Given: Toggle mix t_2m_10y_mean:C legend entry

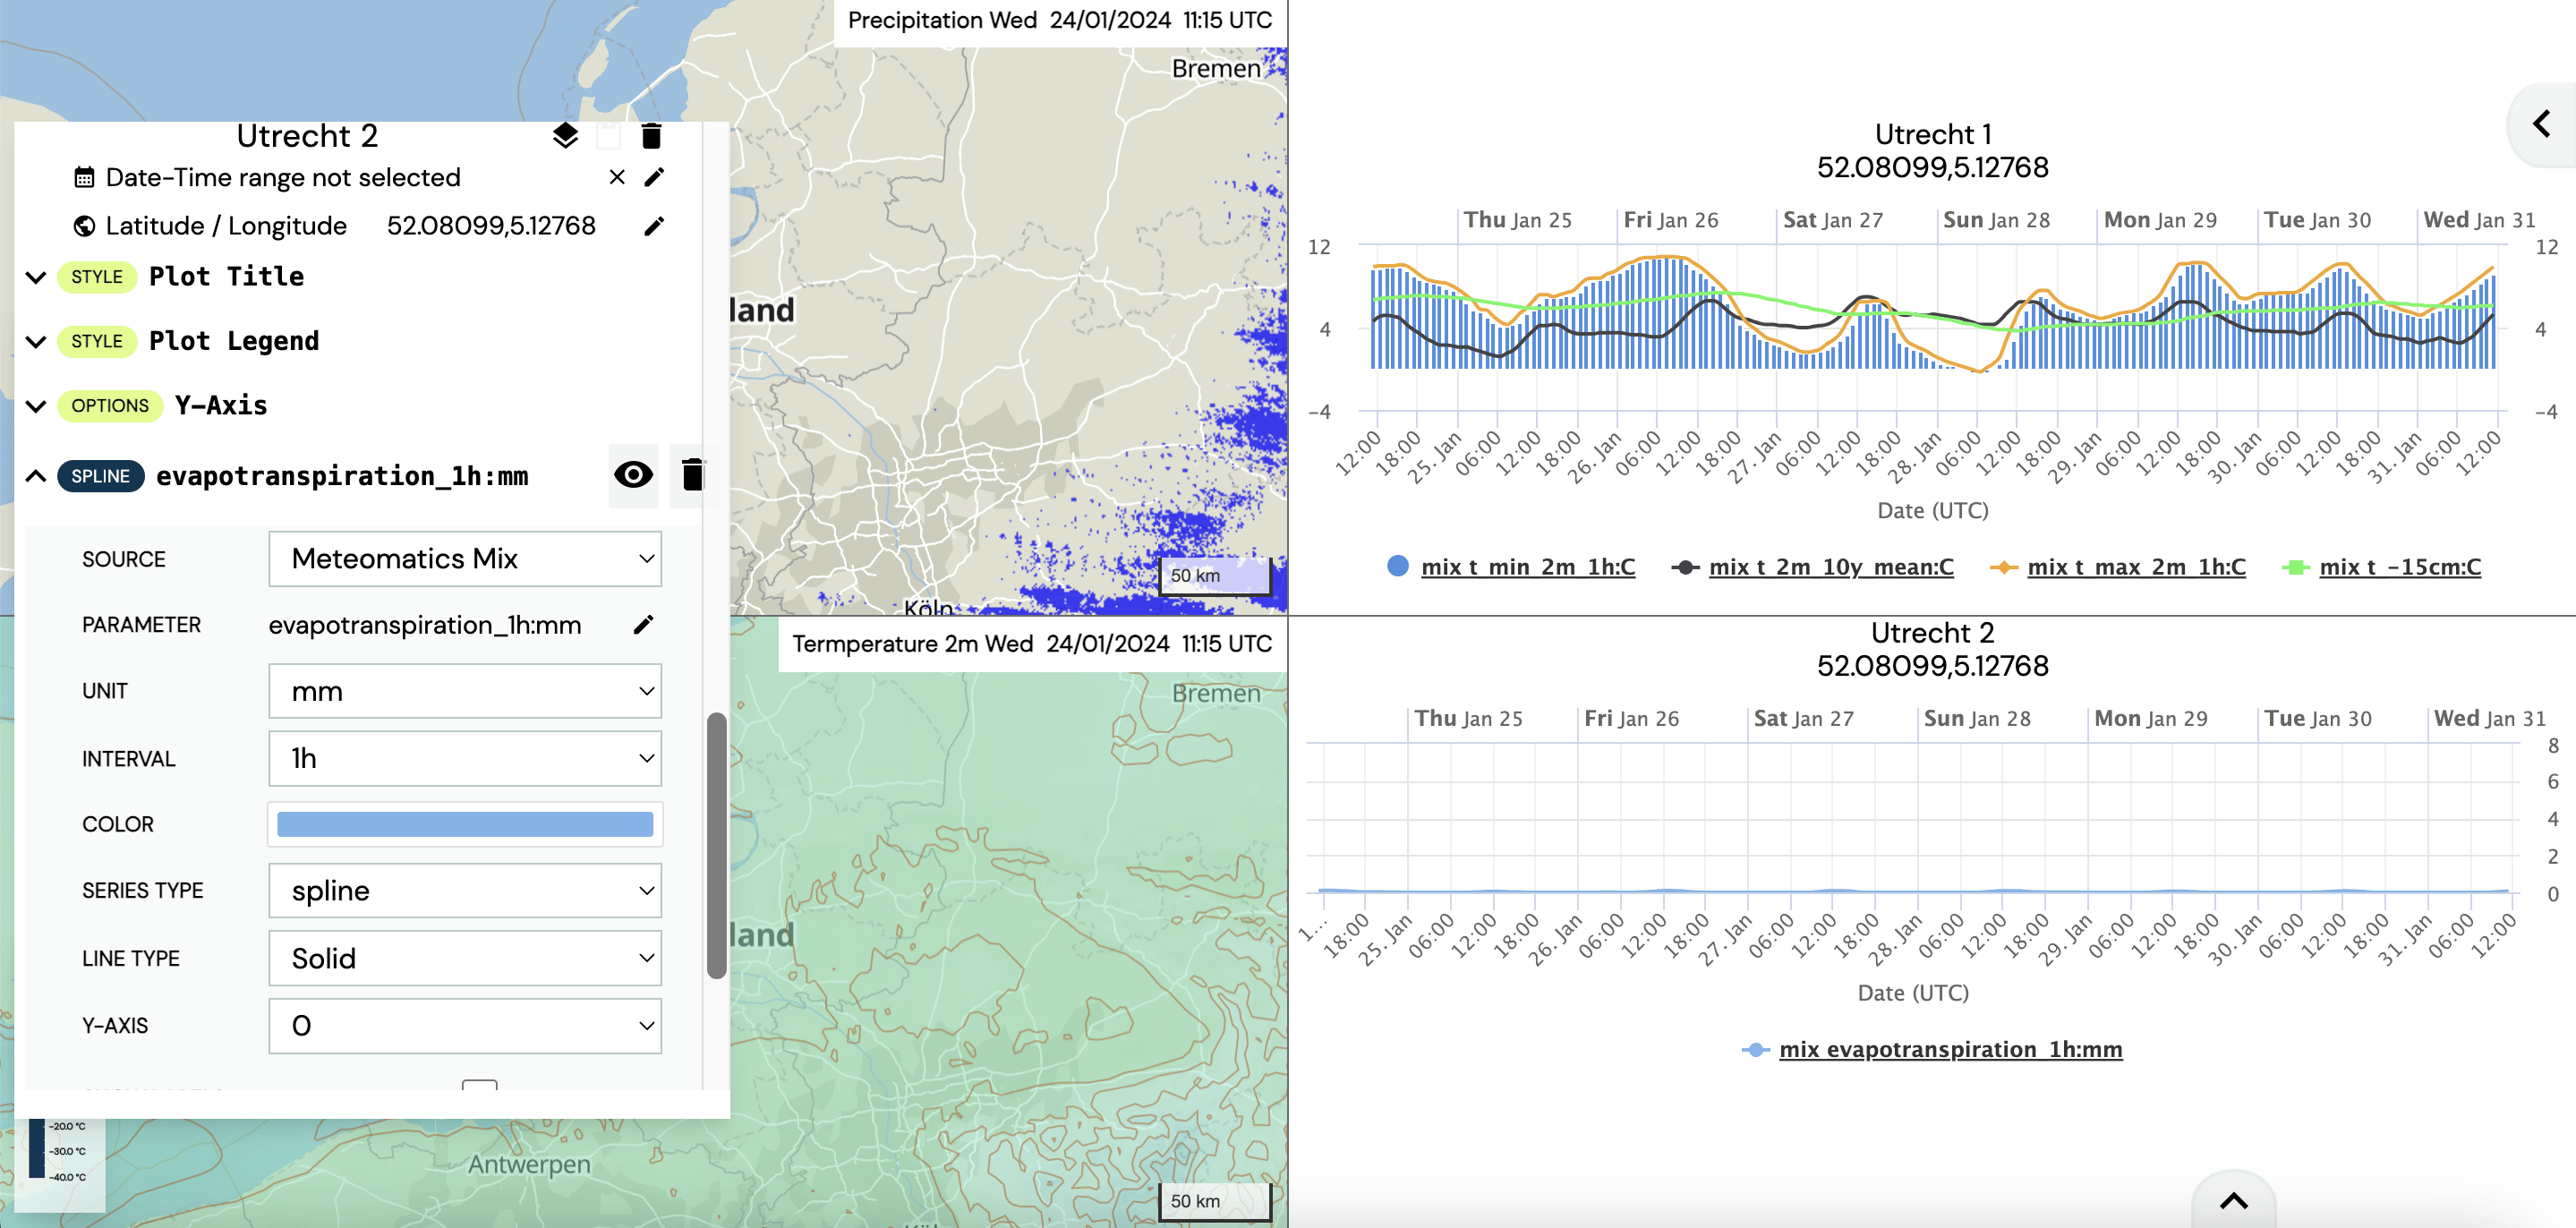Looking at the screenshot, I should 1812,567.
